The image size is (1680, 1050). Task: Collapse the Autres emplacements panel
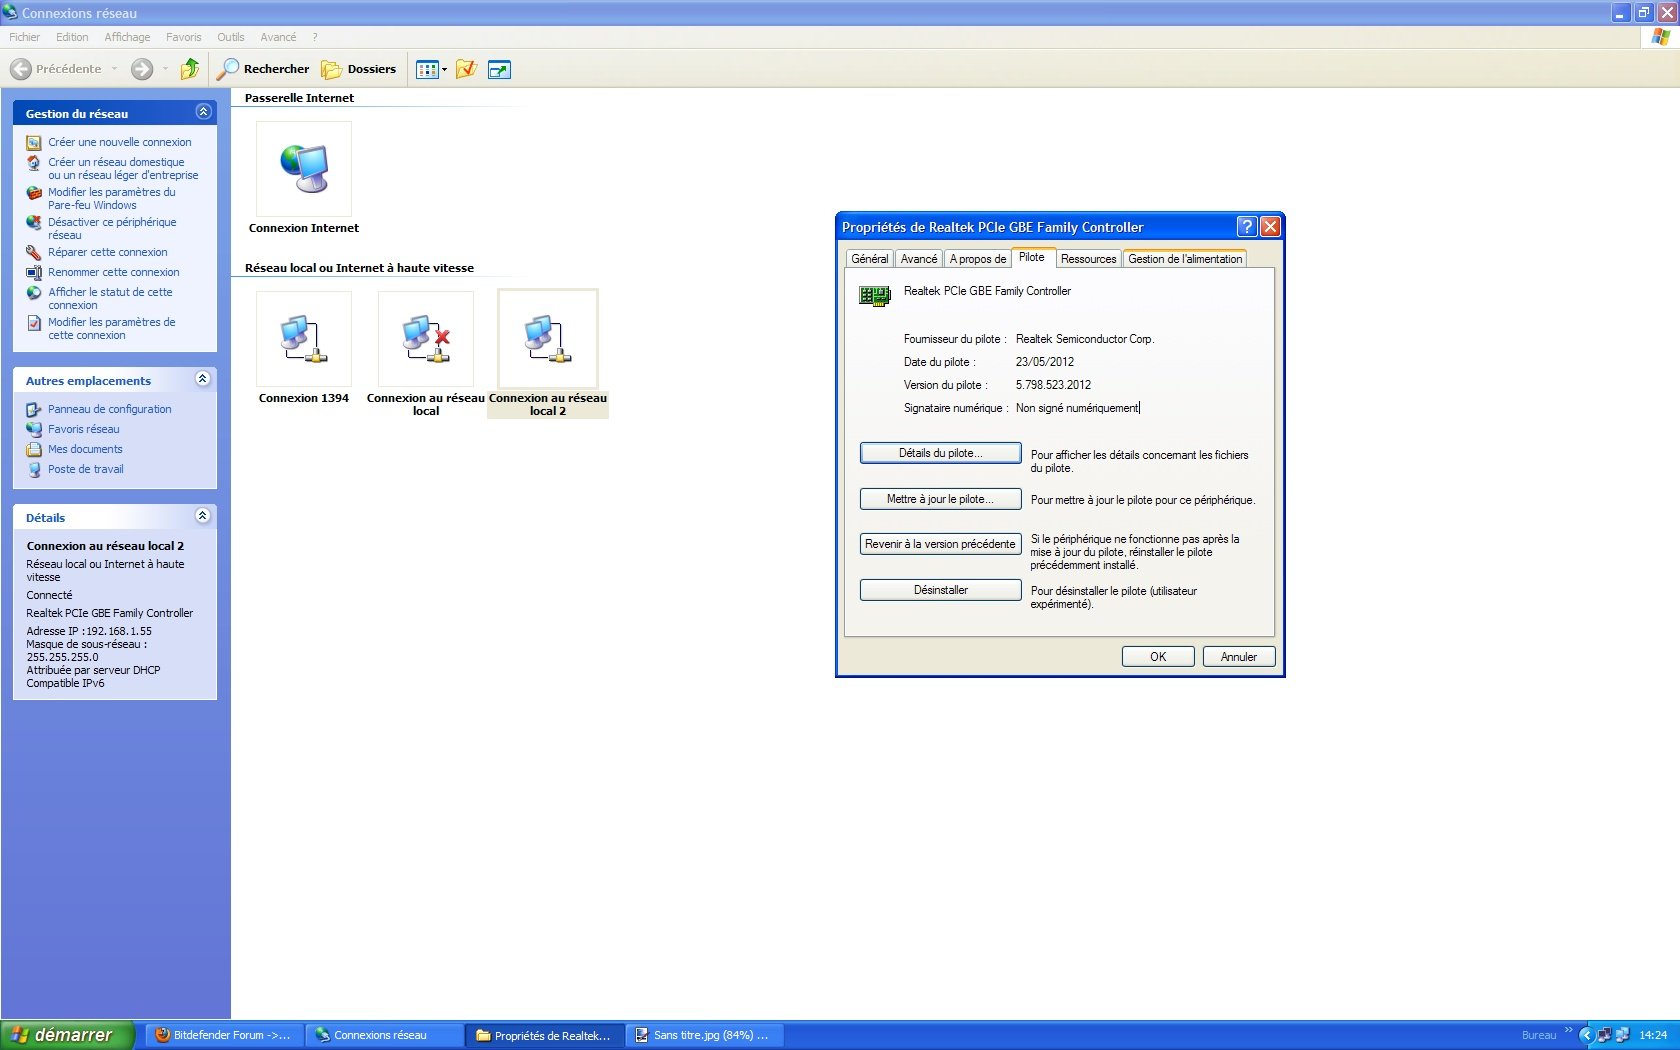tap(203, 379)
